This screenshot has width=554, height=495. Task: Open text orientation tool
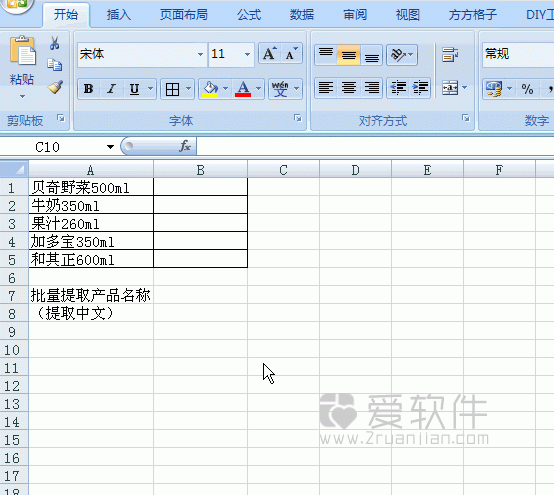click(398, 54)
